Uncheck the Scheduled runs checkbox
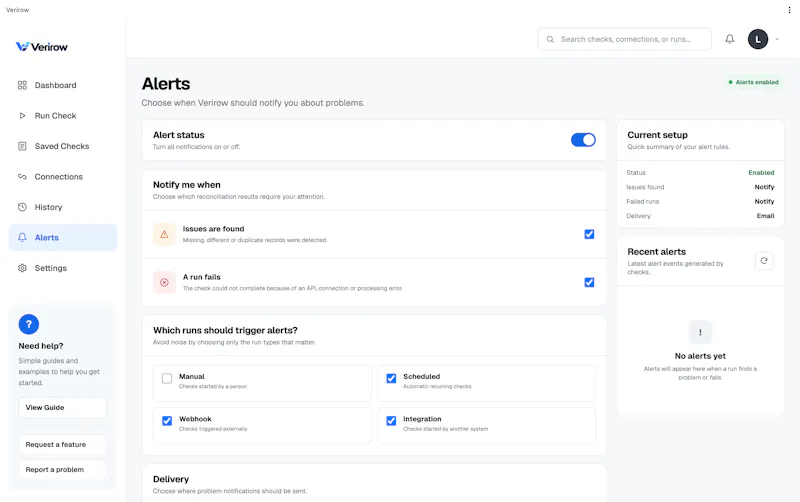This screenshot has height=502, width=800. tap(391, 379)
